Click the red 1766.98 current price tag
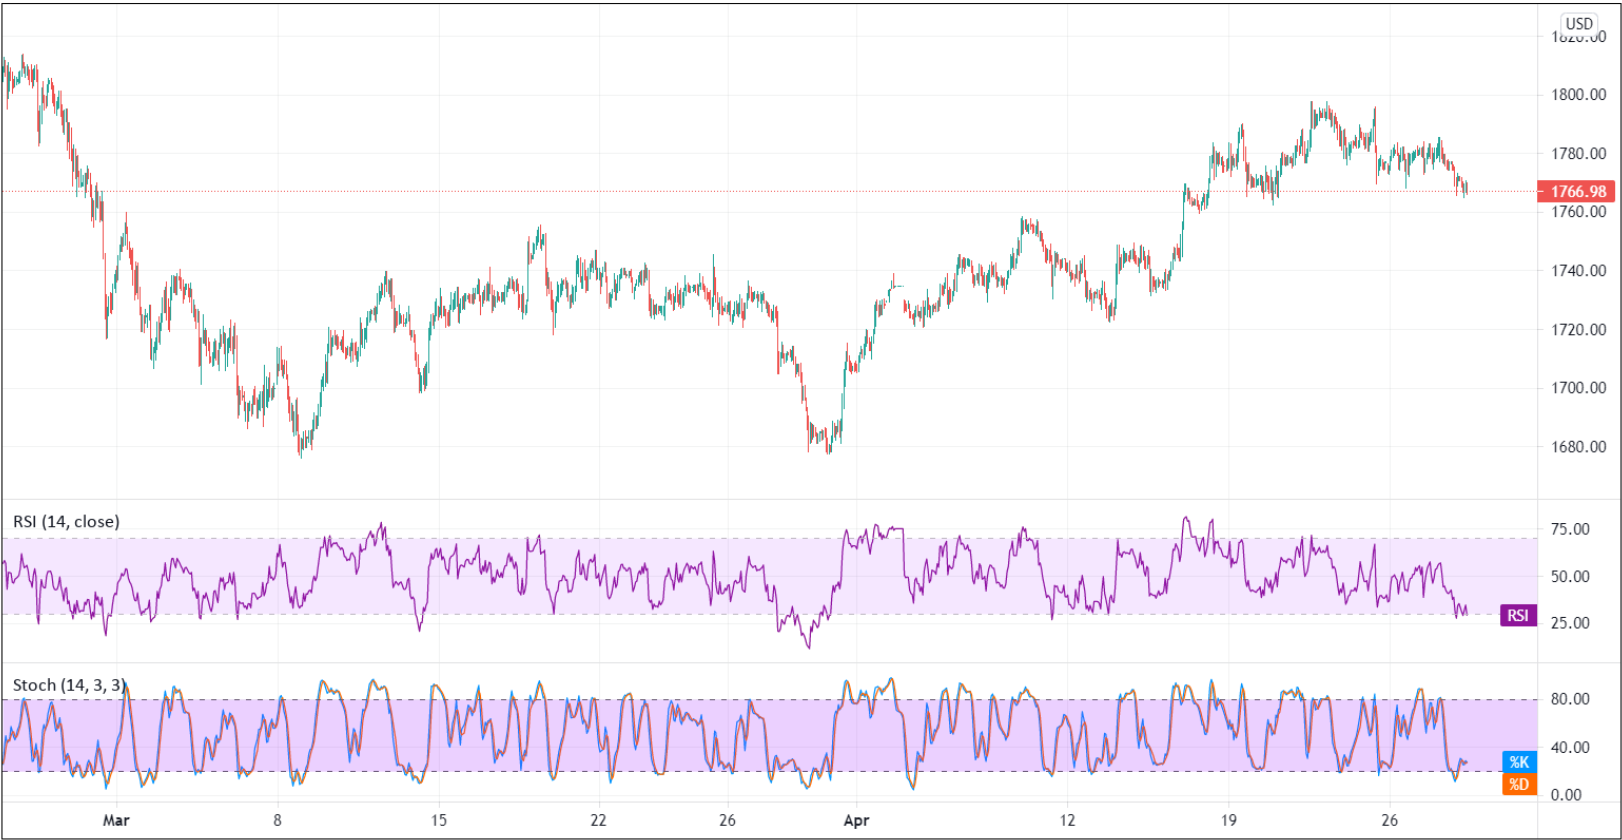1622x840 pixels. click(x=1577, y=191)
